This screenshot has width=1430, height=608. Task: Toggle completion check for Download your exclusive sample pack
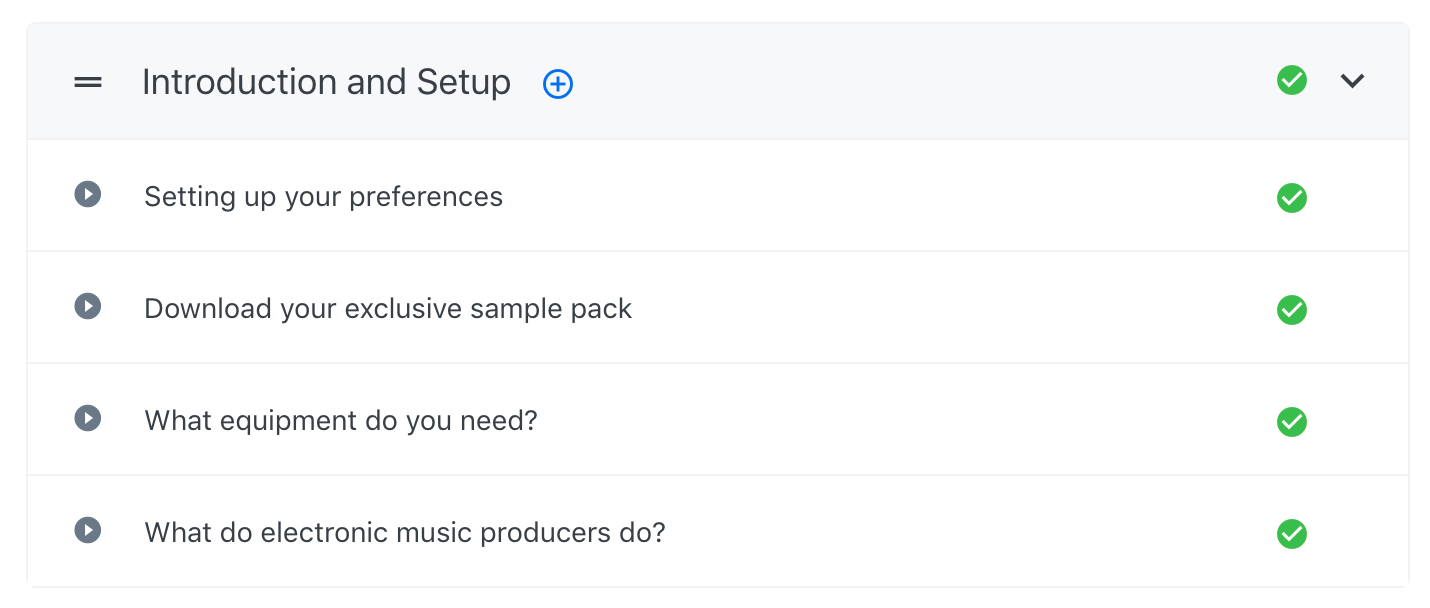[1292, 310]
